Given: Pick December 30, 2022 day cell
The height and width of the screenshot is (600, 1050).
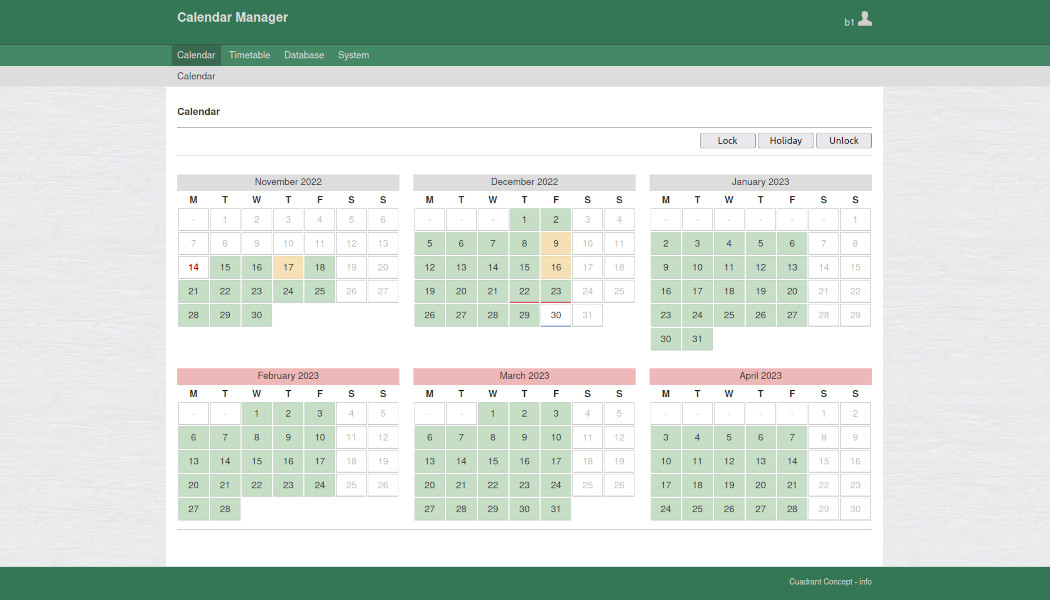Looking at the screenshot, I should coord(556,315).
